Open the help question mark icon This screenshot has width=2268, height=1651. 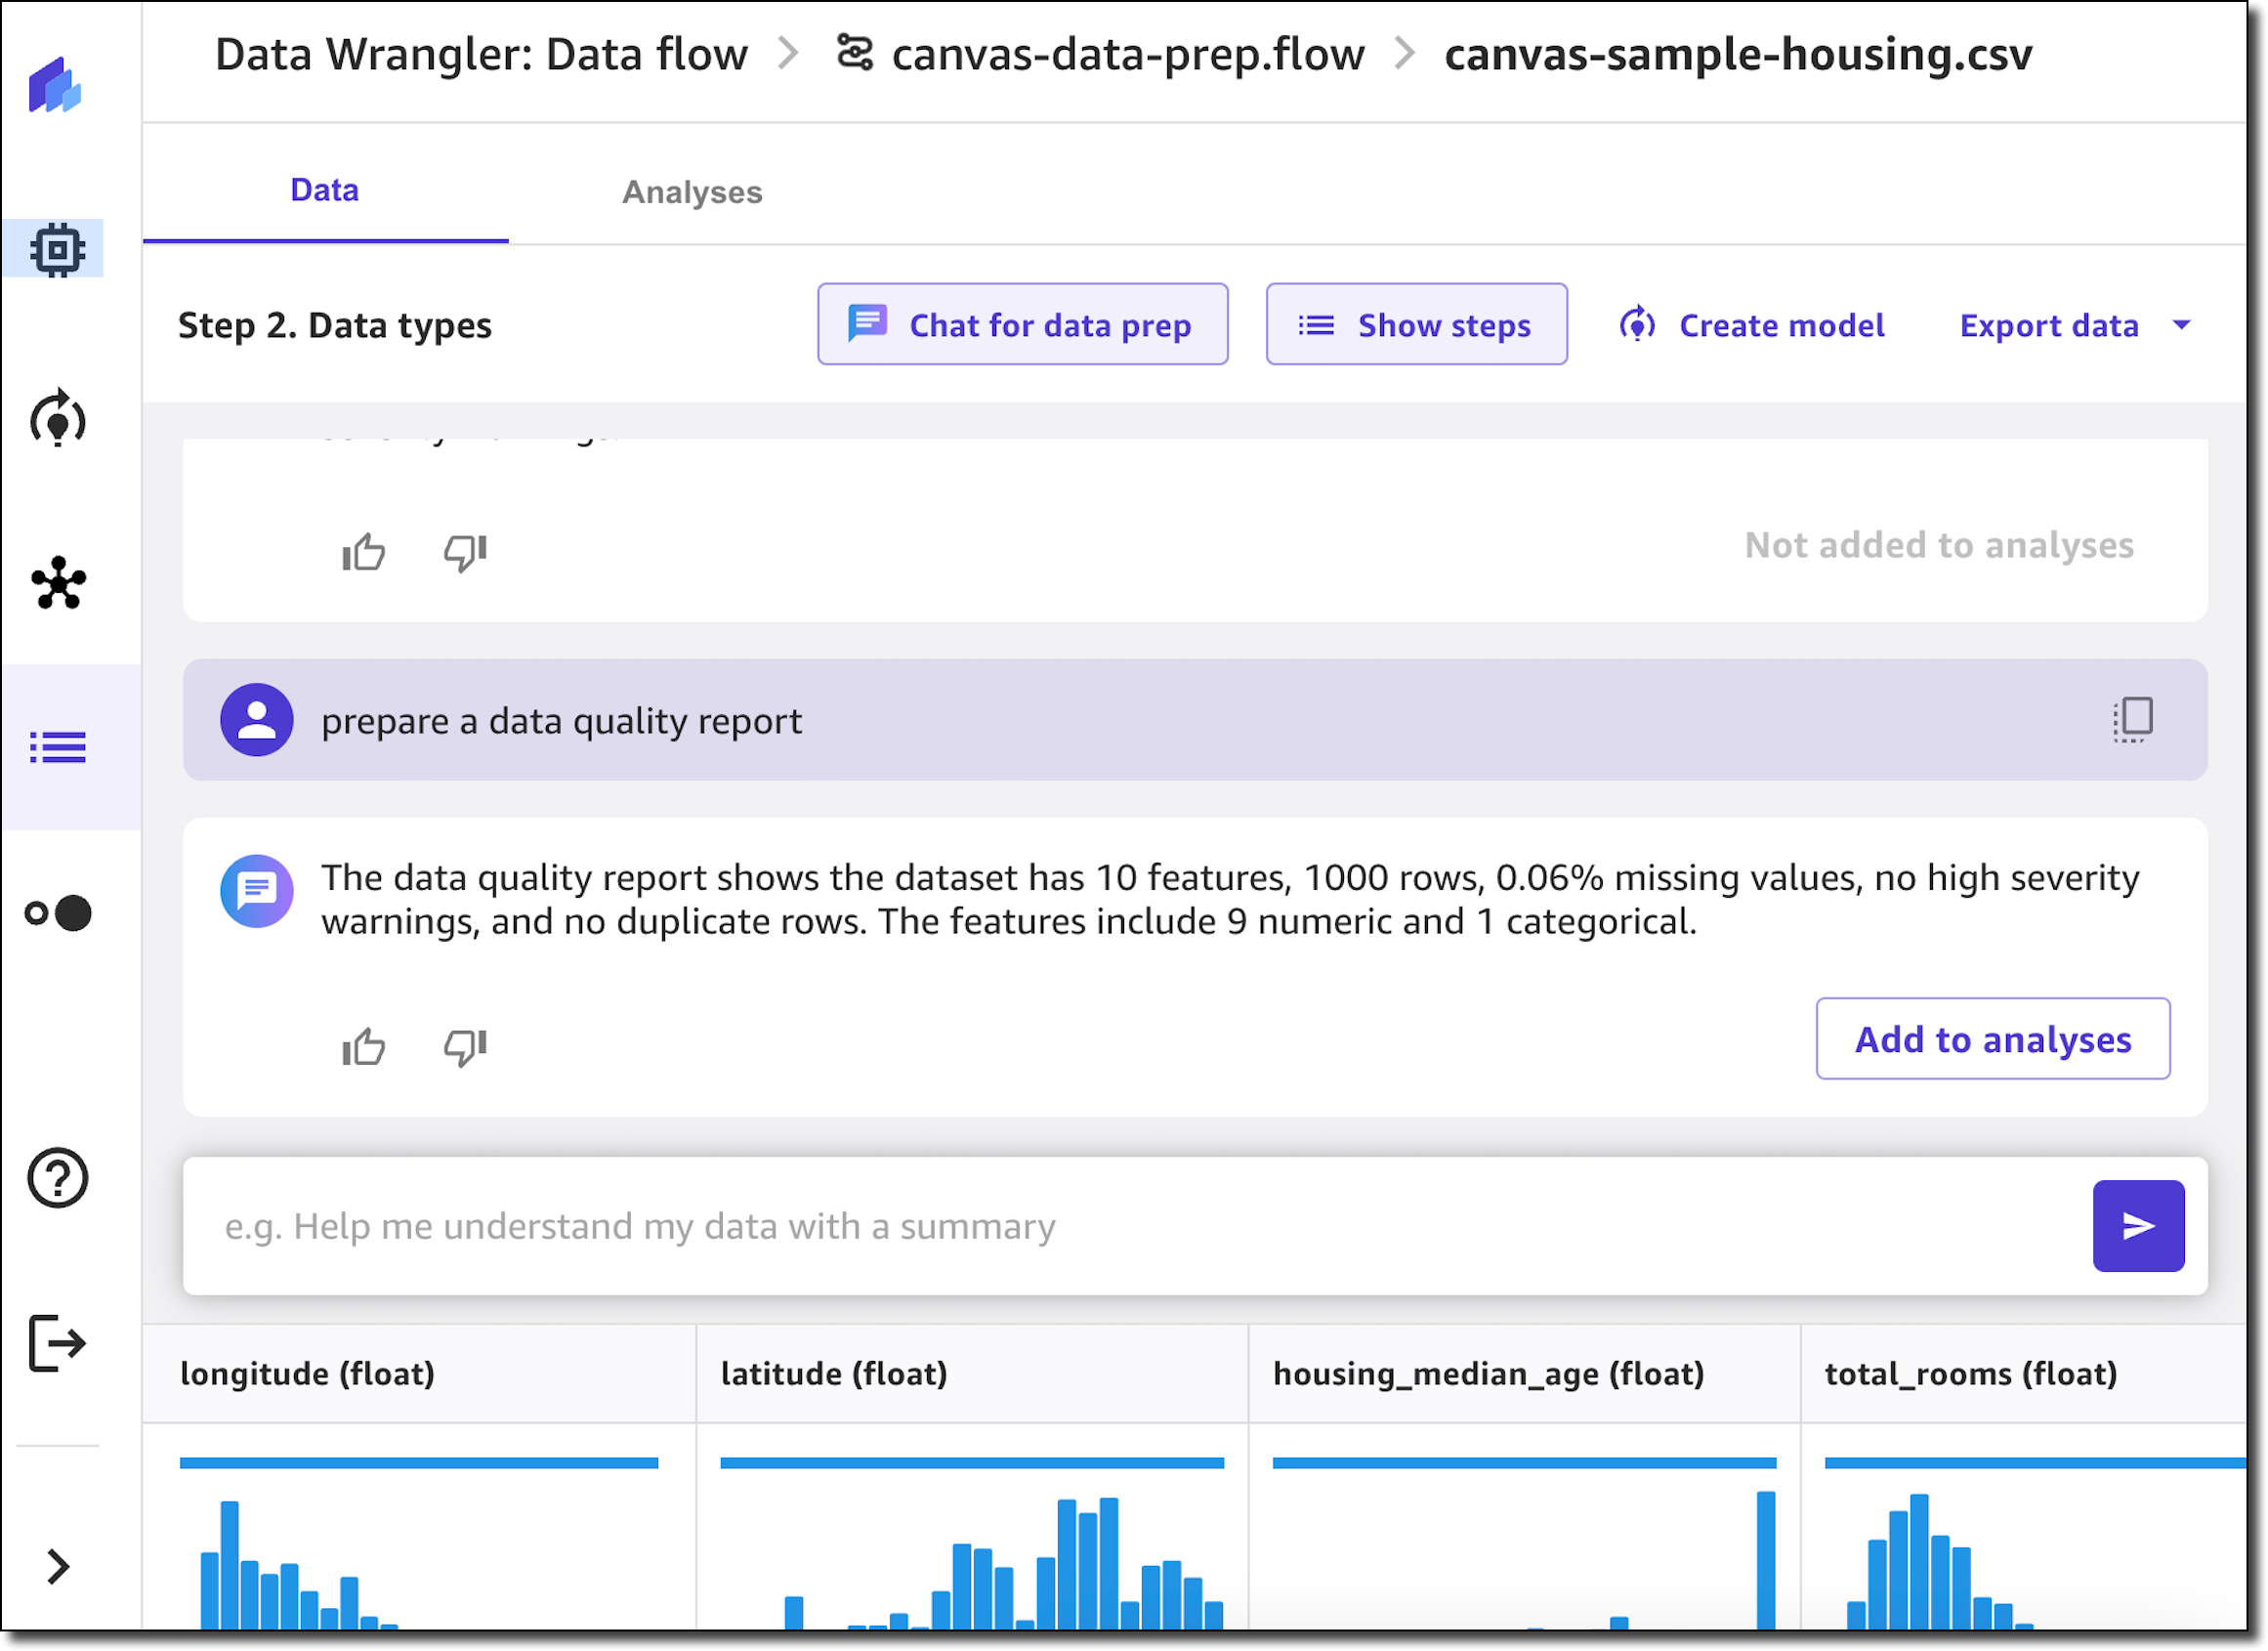pyautogui.click(x=58, y=1178)
